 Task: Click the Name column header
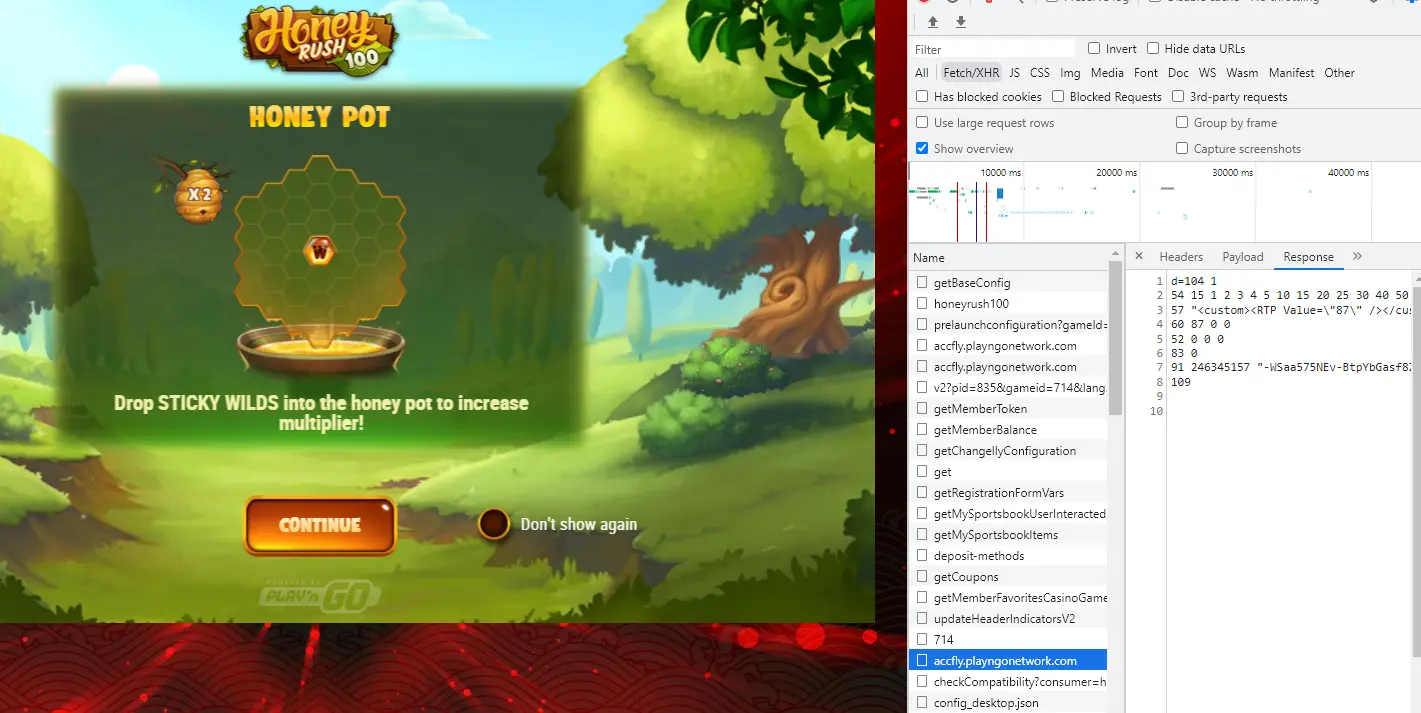point(1008,257)
